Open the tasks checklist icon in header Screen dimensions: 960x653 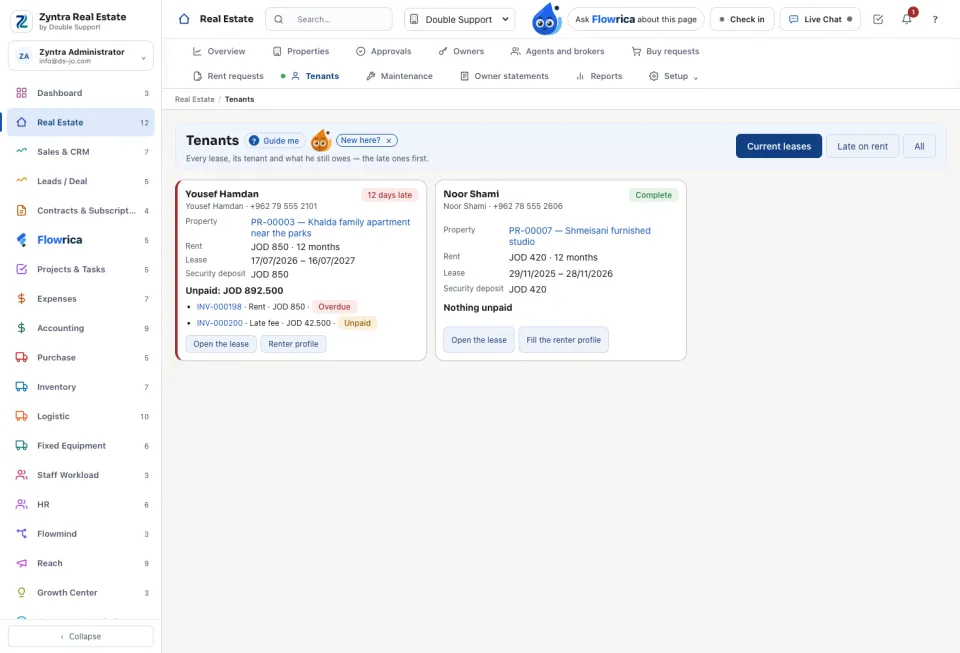[x=878, y=20]
